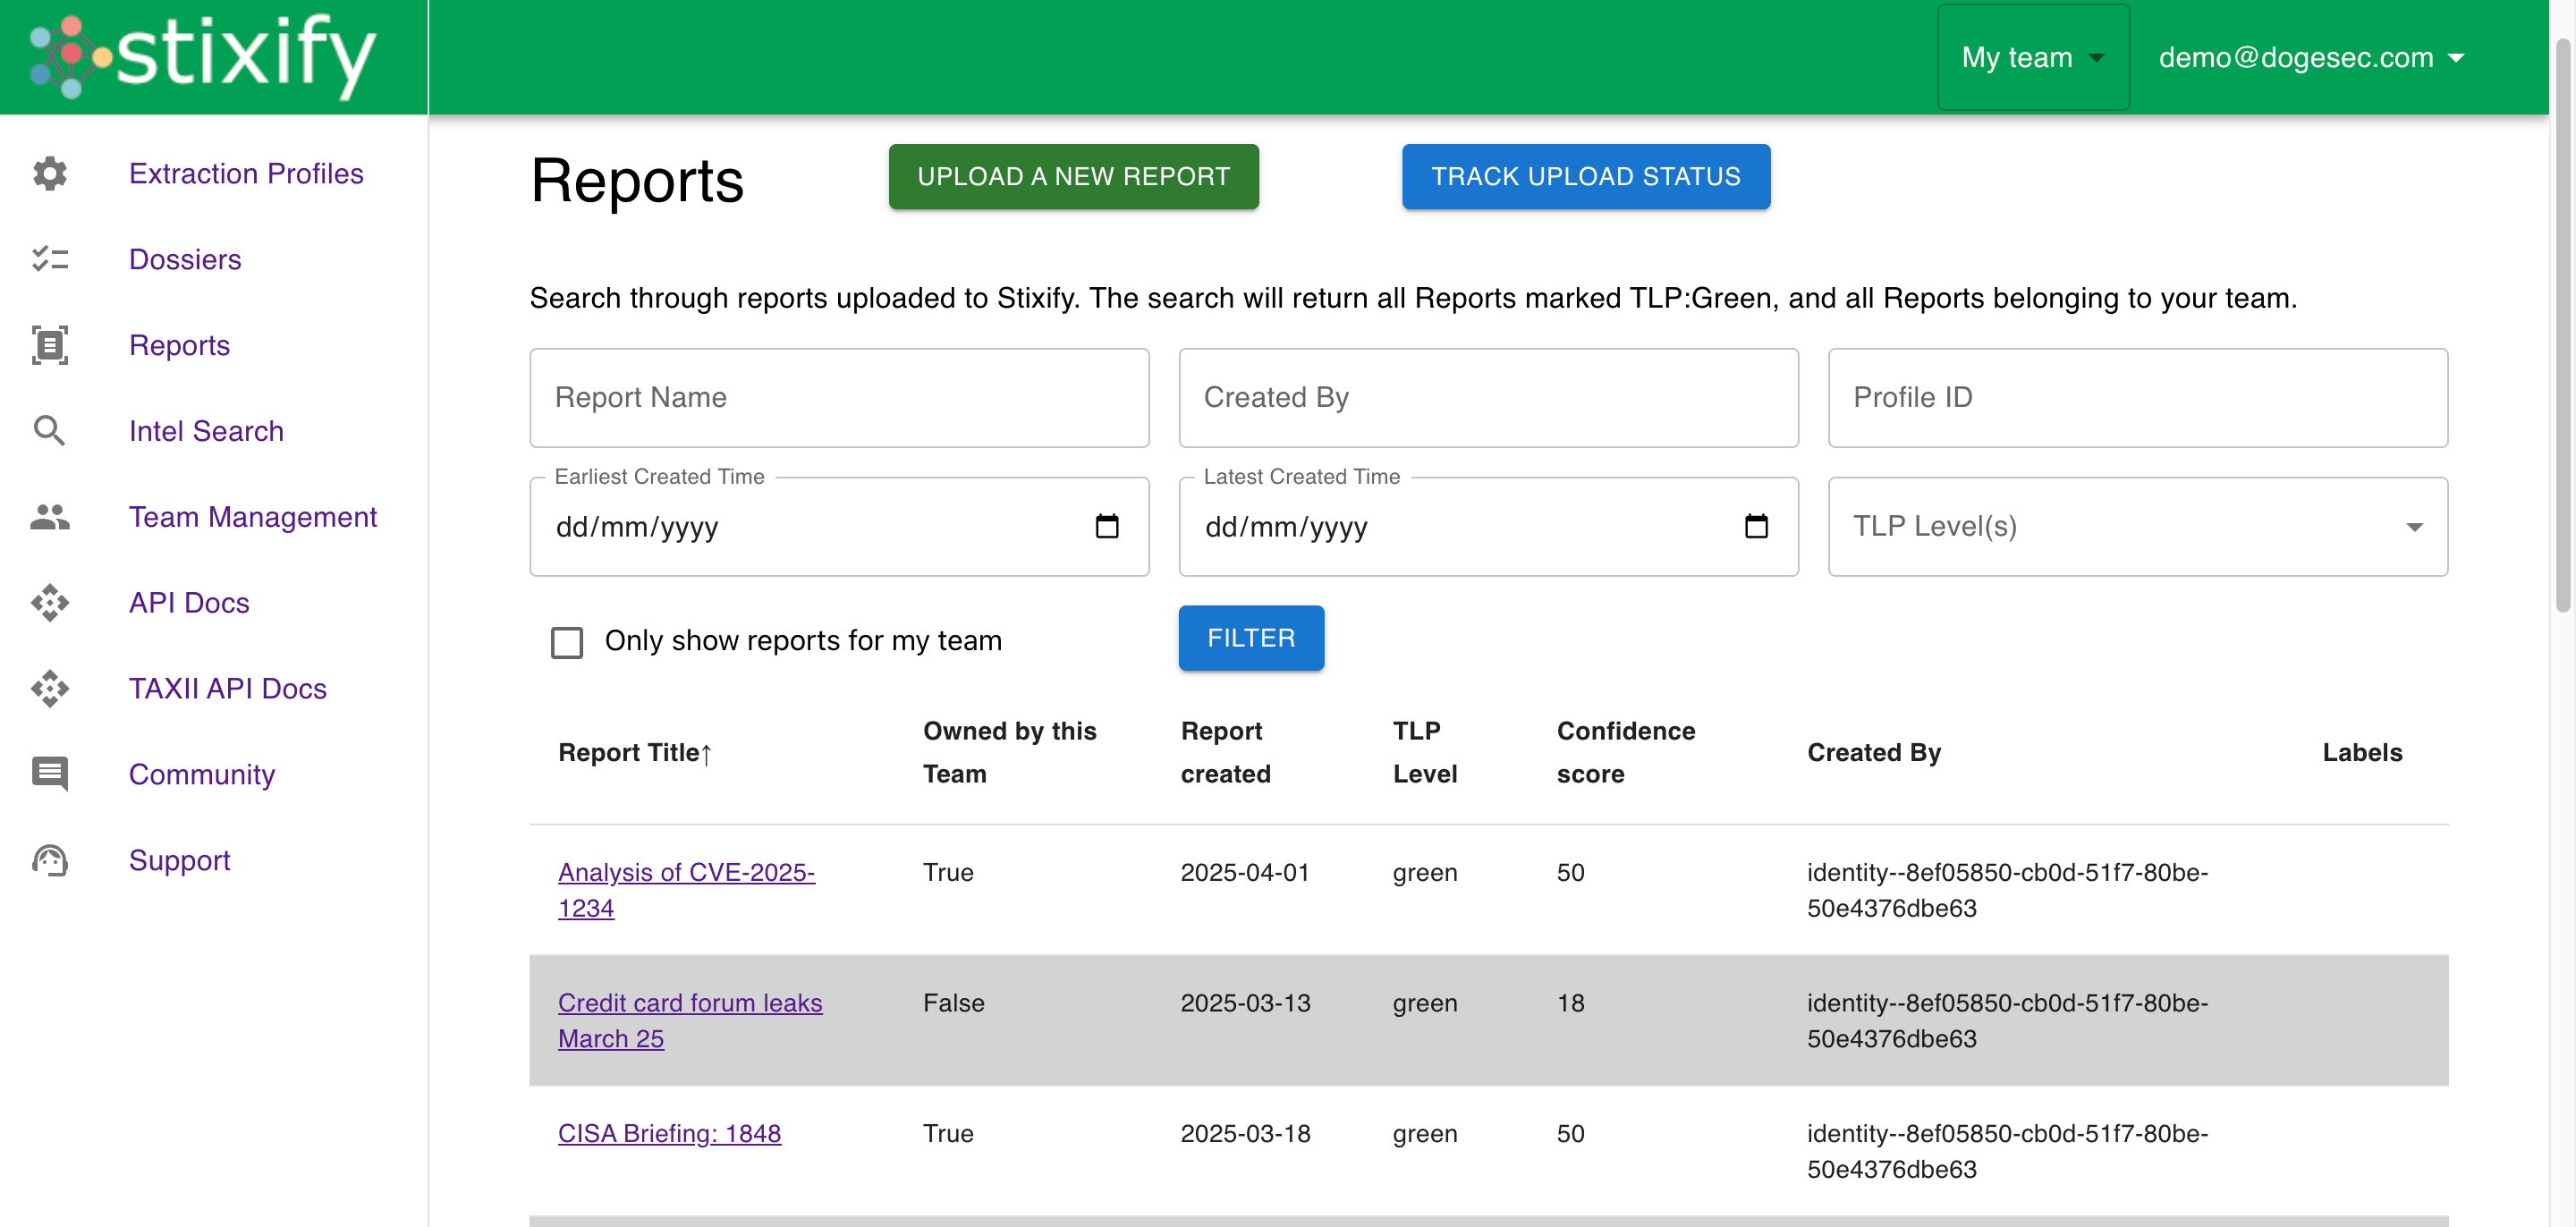Click the Confidence score column header
The height and width of the screenshot is (1227, 2576).
click(1625, 752)
